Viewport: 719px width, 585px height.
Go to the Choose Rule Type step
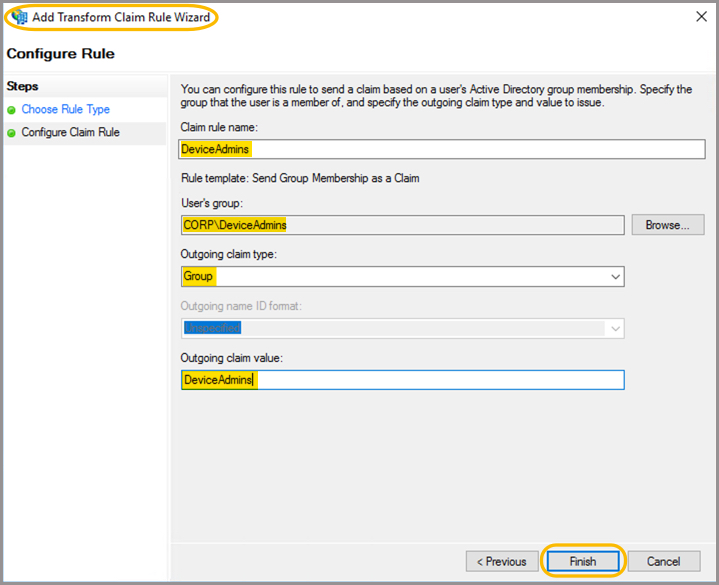pyautogui.click(x=66, y=110)
